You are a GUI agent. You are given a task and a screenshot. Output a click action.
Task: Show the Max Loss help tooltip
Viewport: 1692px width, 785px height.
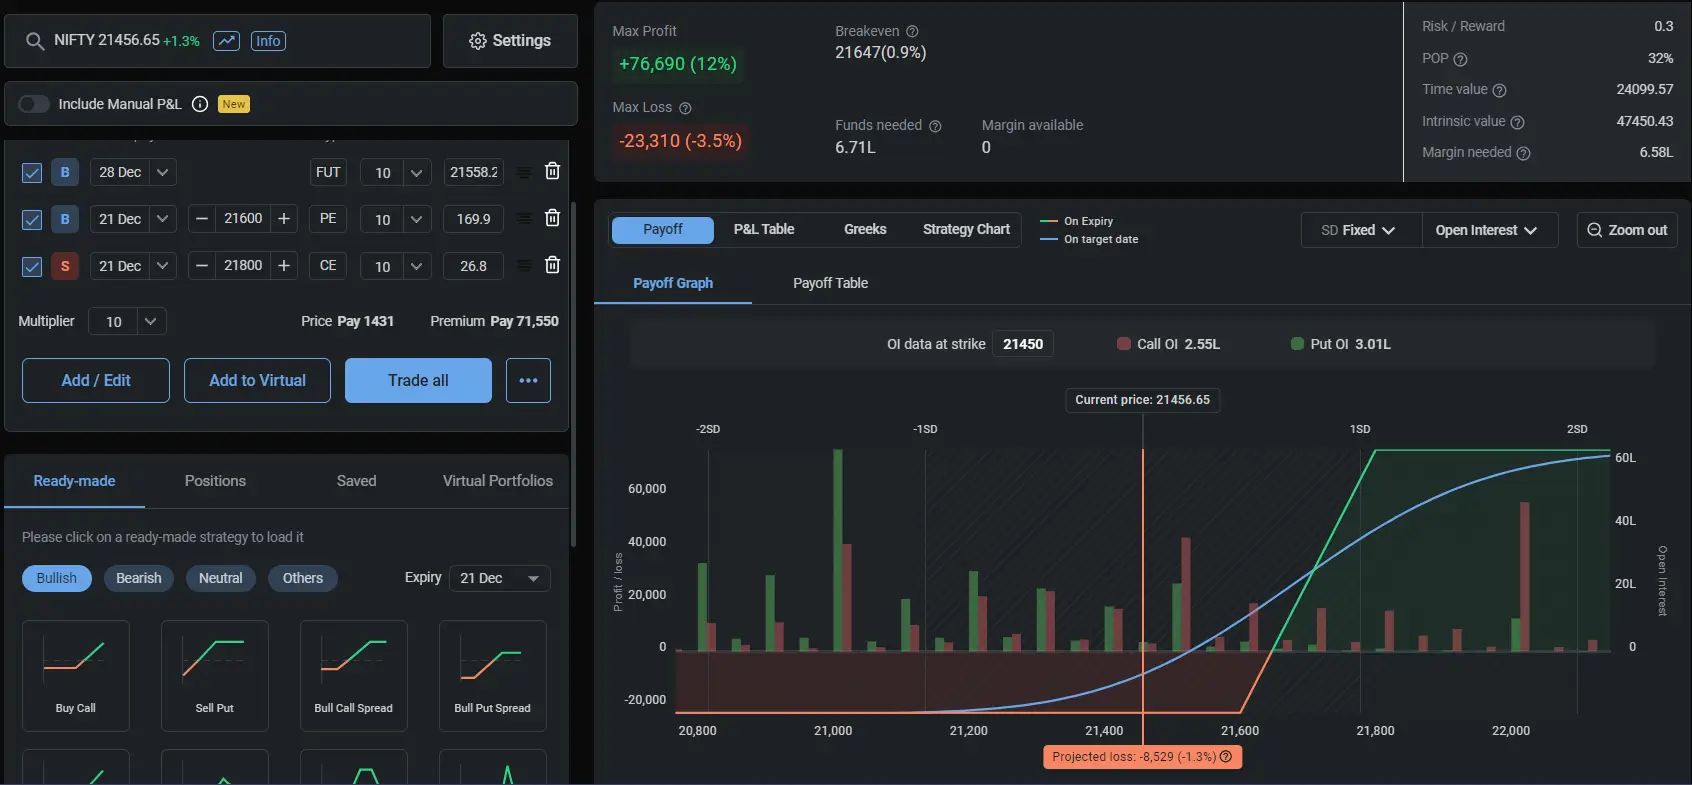(685, 108)
